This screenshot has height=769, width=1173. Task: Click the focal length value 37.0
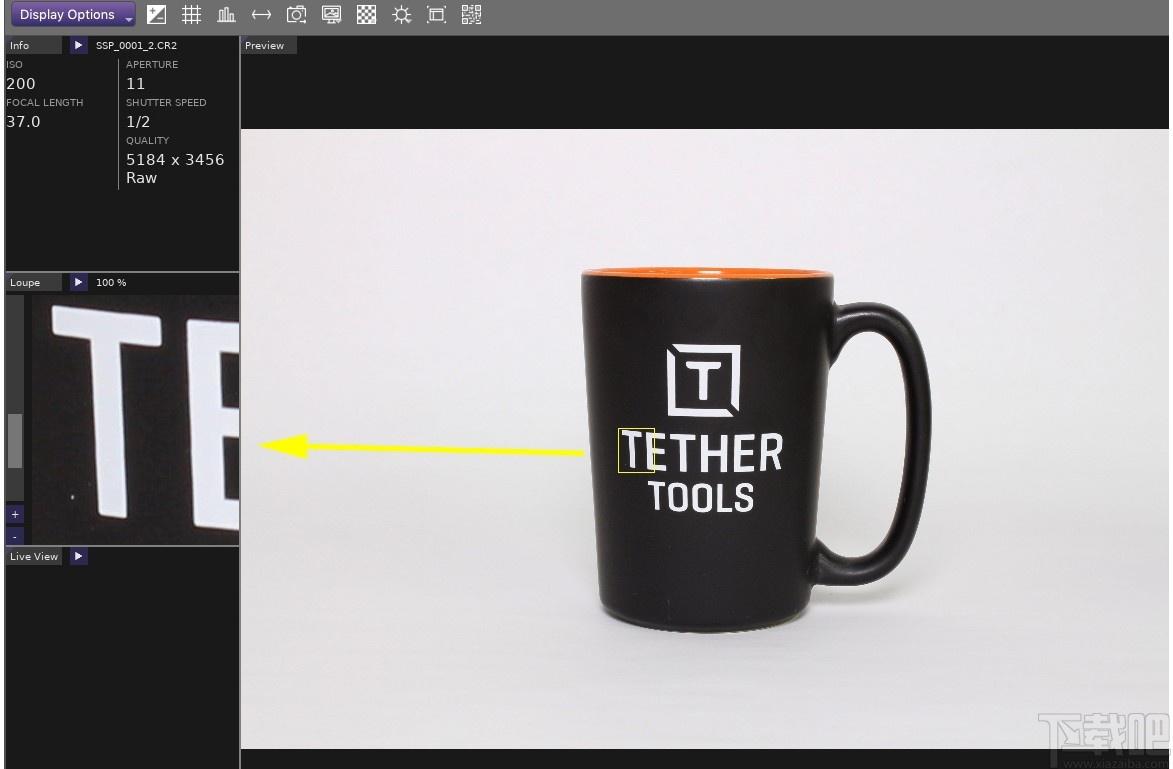[x=23, y=121]
